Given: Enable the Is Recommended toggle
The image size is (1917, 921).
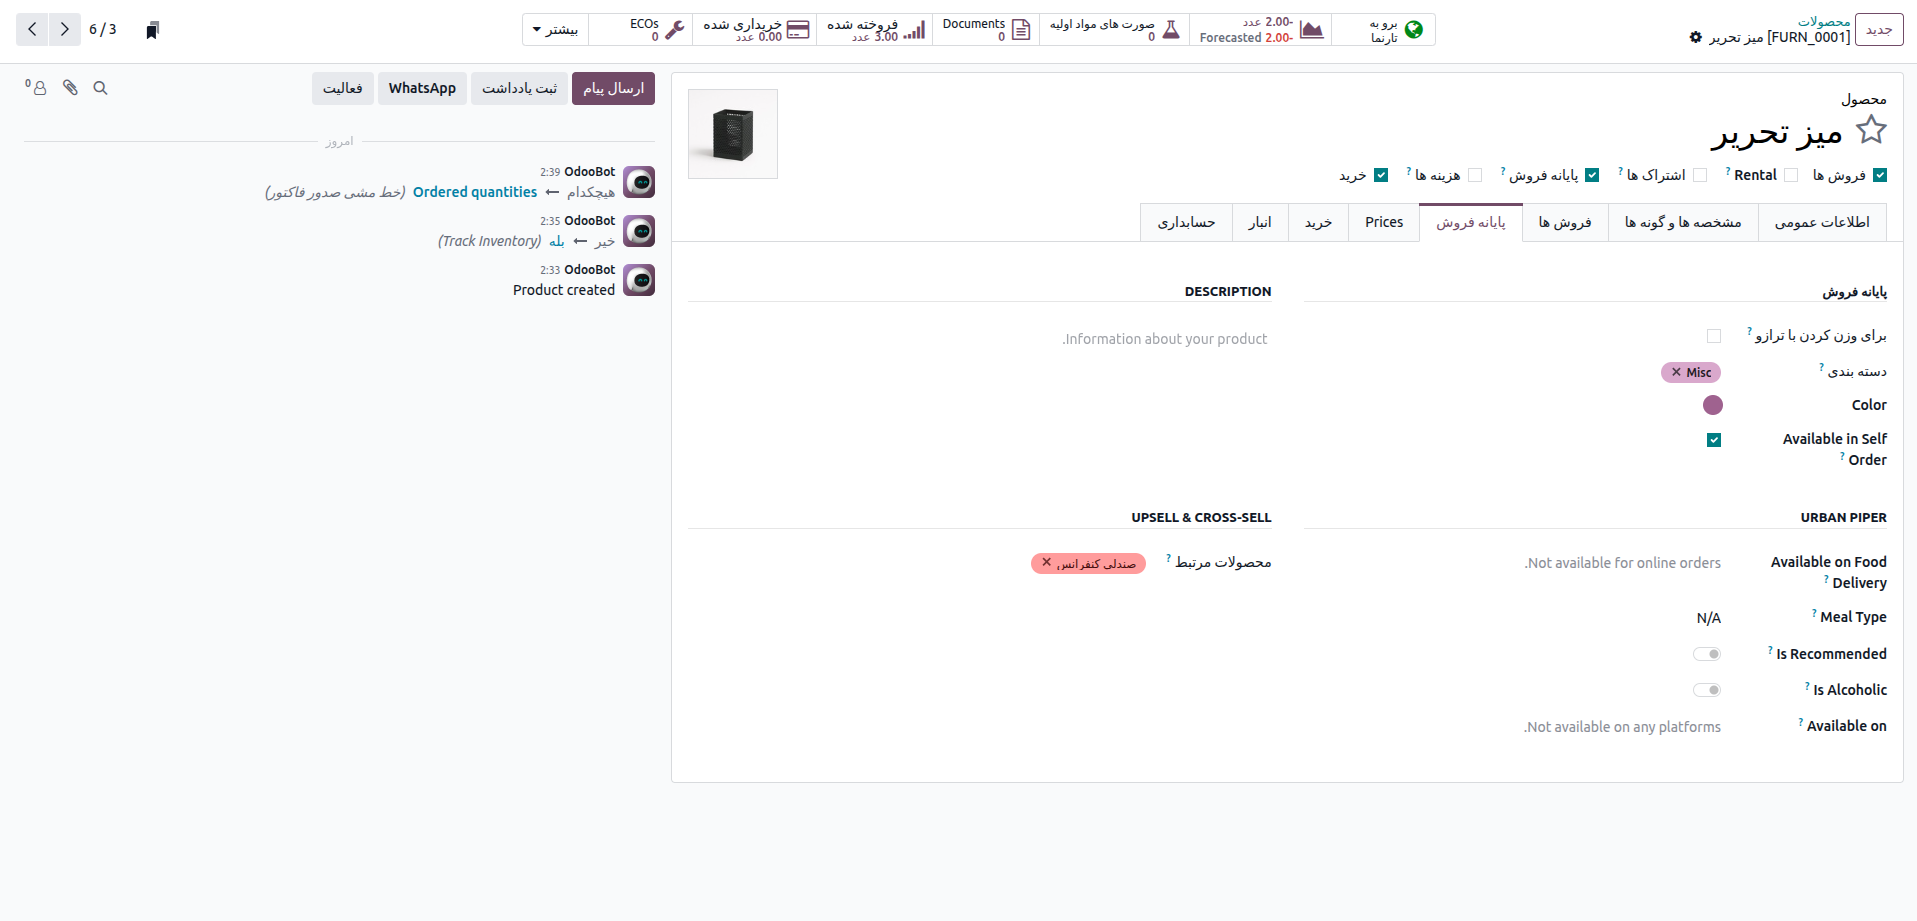Looking at the screenshot, I should pos(1706,654).
